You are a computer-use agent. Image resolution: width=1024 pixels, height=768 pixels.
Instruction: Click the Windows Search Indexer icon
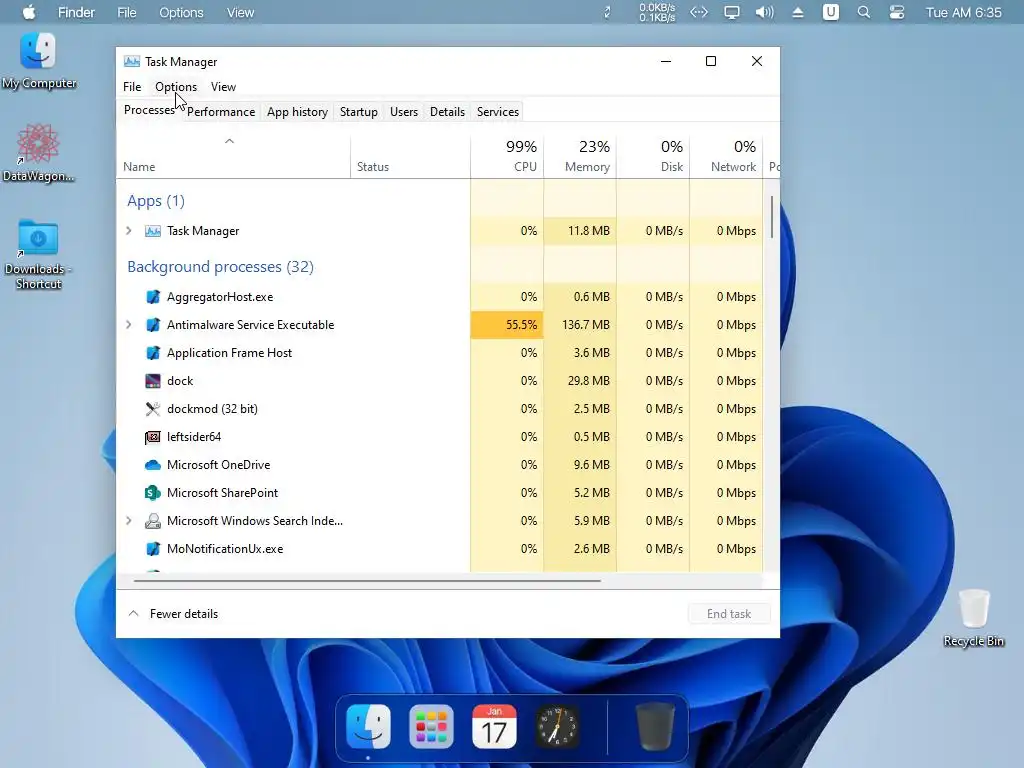[153, 520]
